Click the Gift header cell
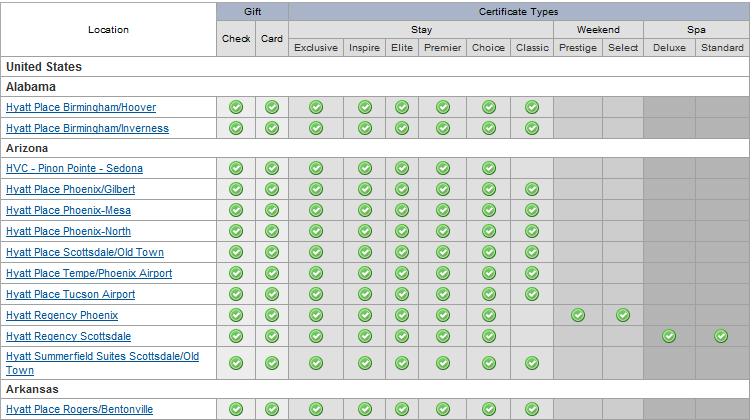The height and width of the screenshot is (420, 753). coord(253,12)
